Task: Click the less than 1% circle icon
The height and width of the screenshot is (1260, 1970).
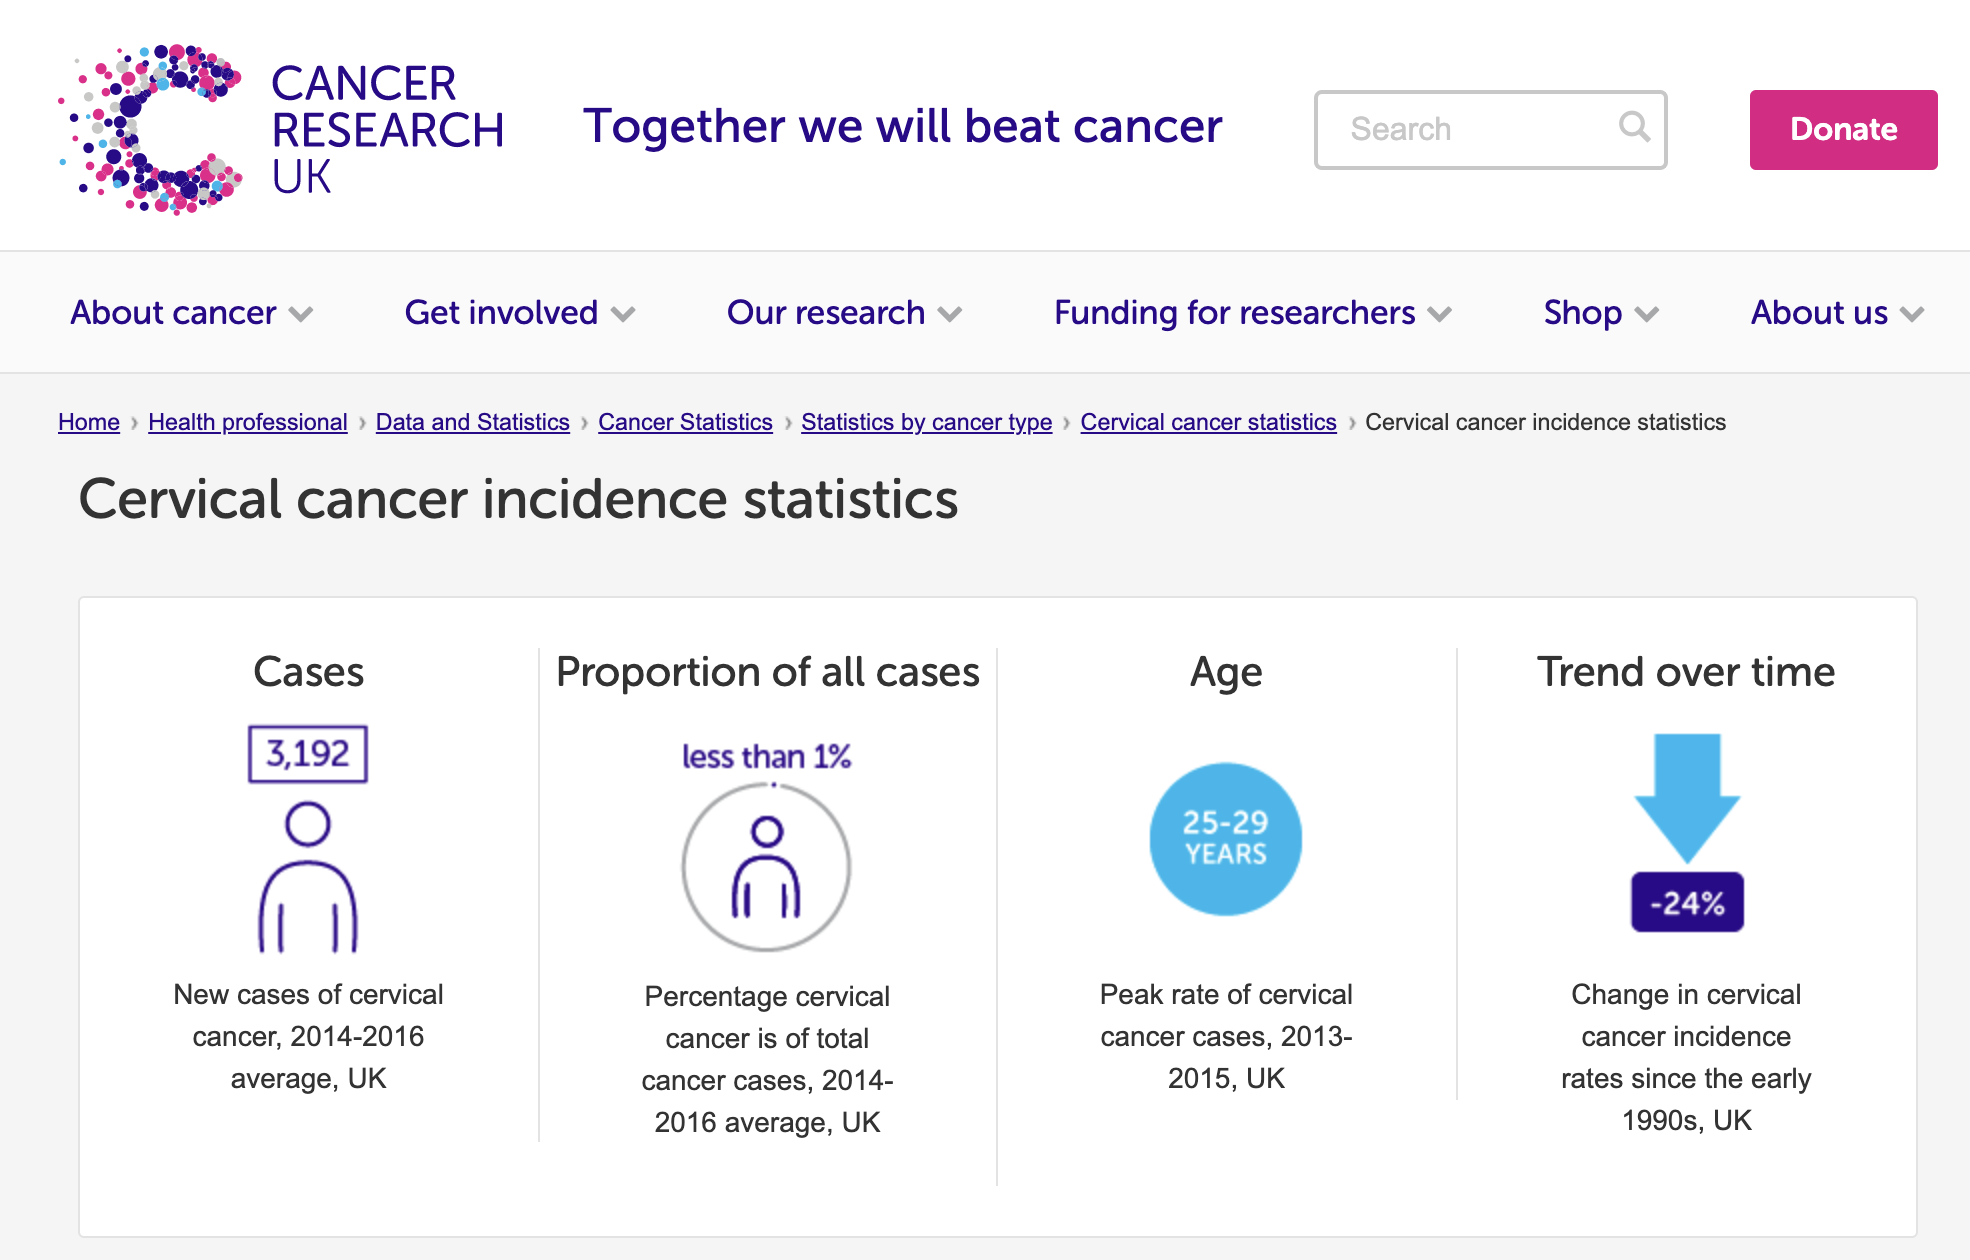Action: pyautogui.click(x=766, y=866)
